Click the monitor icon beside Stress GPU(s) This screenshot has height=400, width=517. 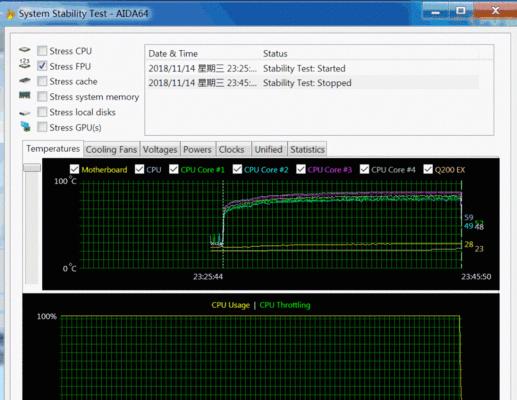(25, 126)
